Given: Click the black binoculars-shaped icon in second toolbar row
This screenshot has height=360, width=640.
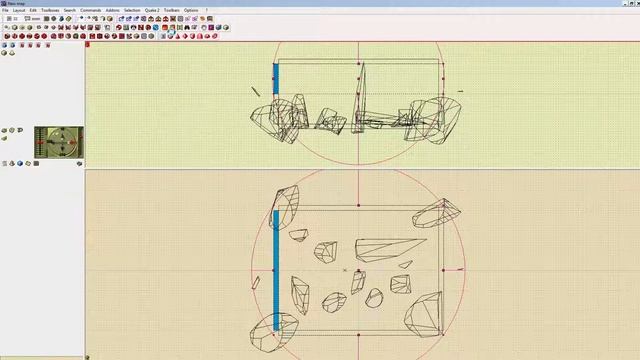Looking at the screenshot, I should pyautogui.click(x=187, y=27).
